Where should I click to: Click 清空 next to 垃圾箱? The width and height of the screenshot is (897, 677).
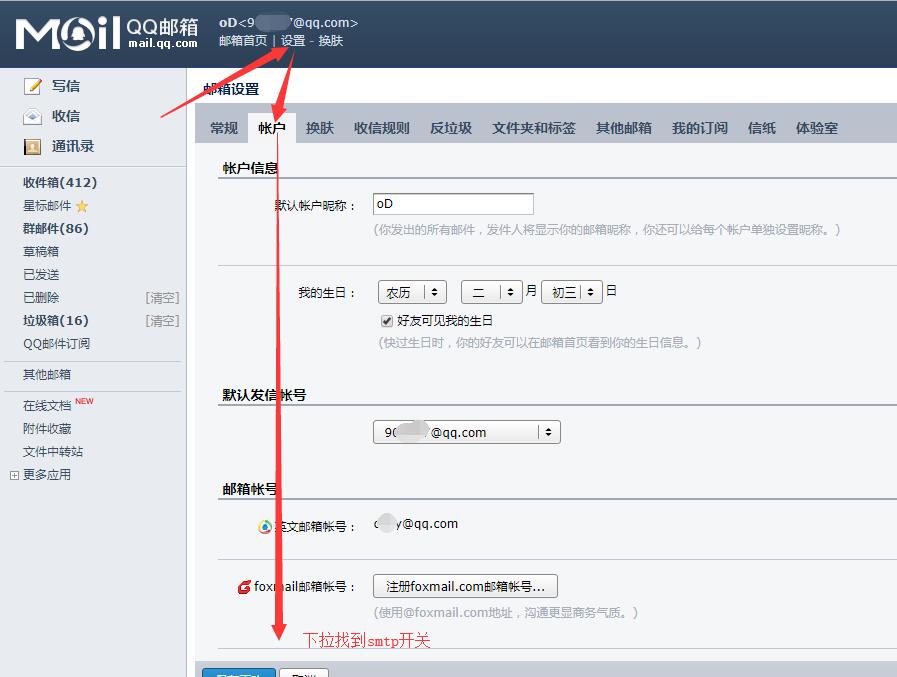pyautogui.click(x=160, y=320)
